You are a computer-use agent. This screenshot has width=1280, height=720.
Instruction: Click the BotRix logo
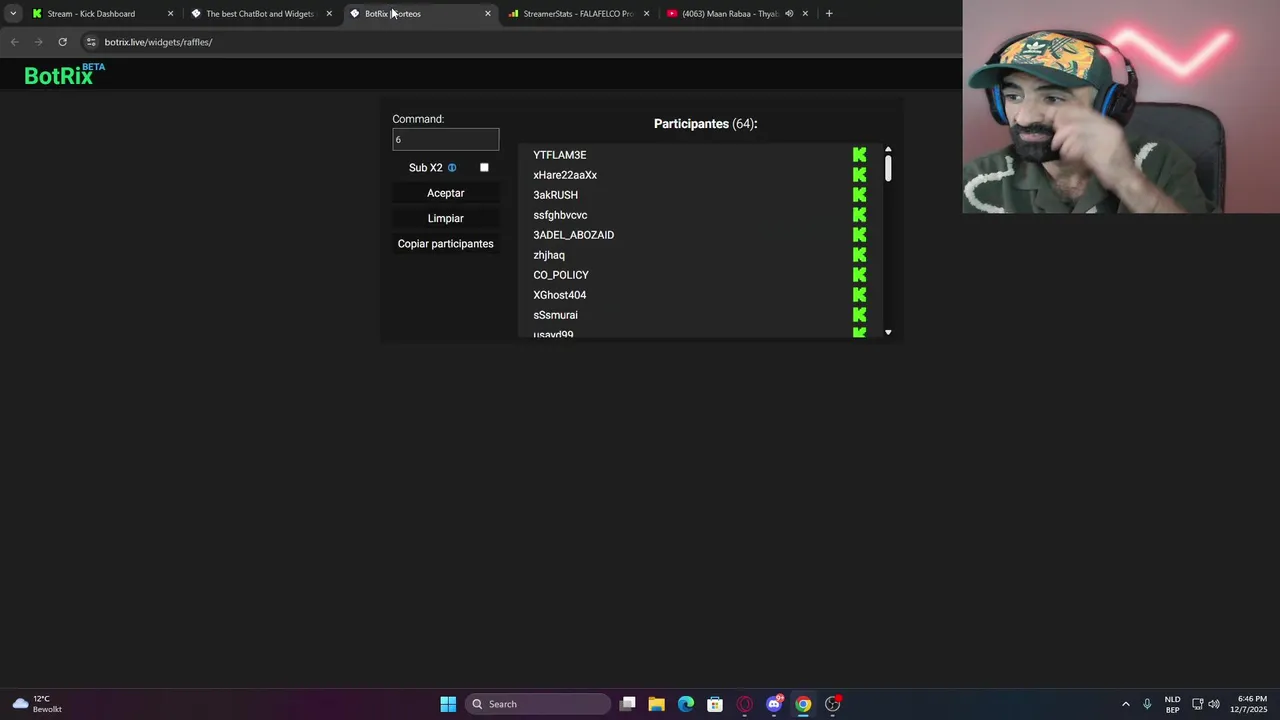(x=64, y=74)
